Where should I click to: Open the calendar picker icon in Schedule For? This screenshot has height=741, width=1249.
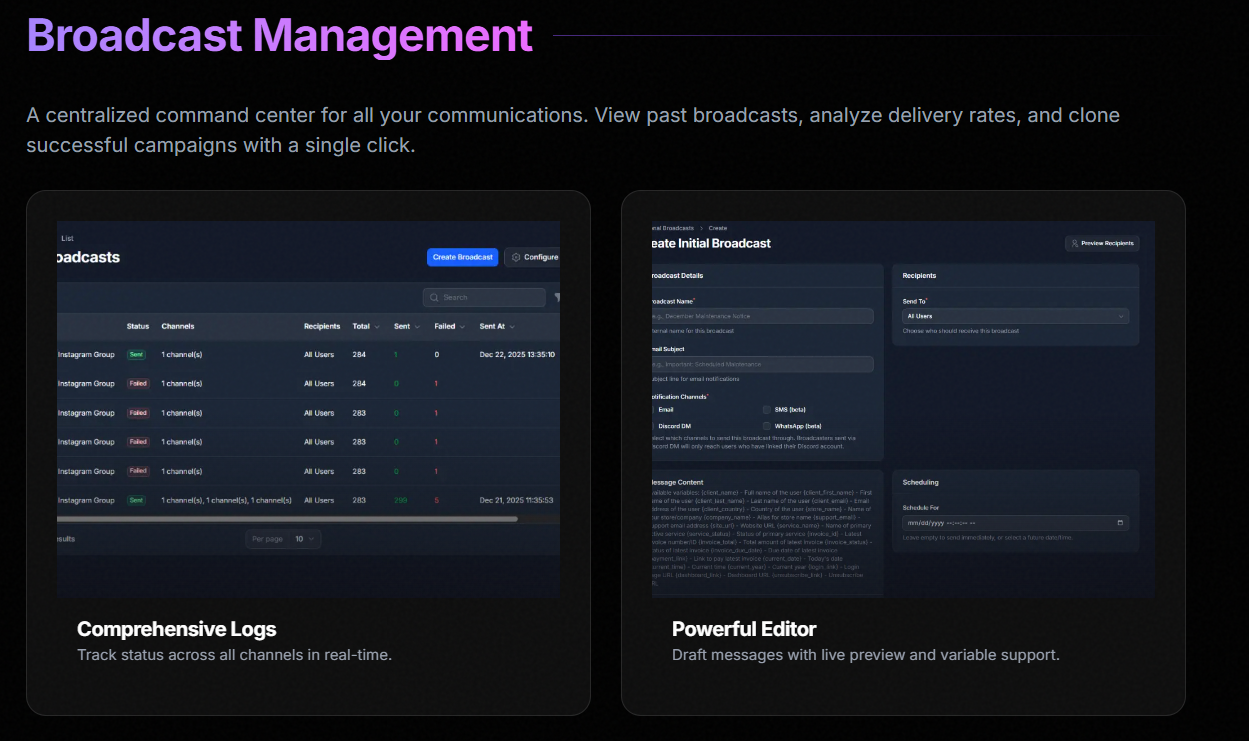(x=1121, y=523)
